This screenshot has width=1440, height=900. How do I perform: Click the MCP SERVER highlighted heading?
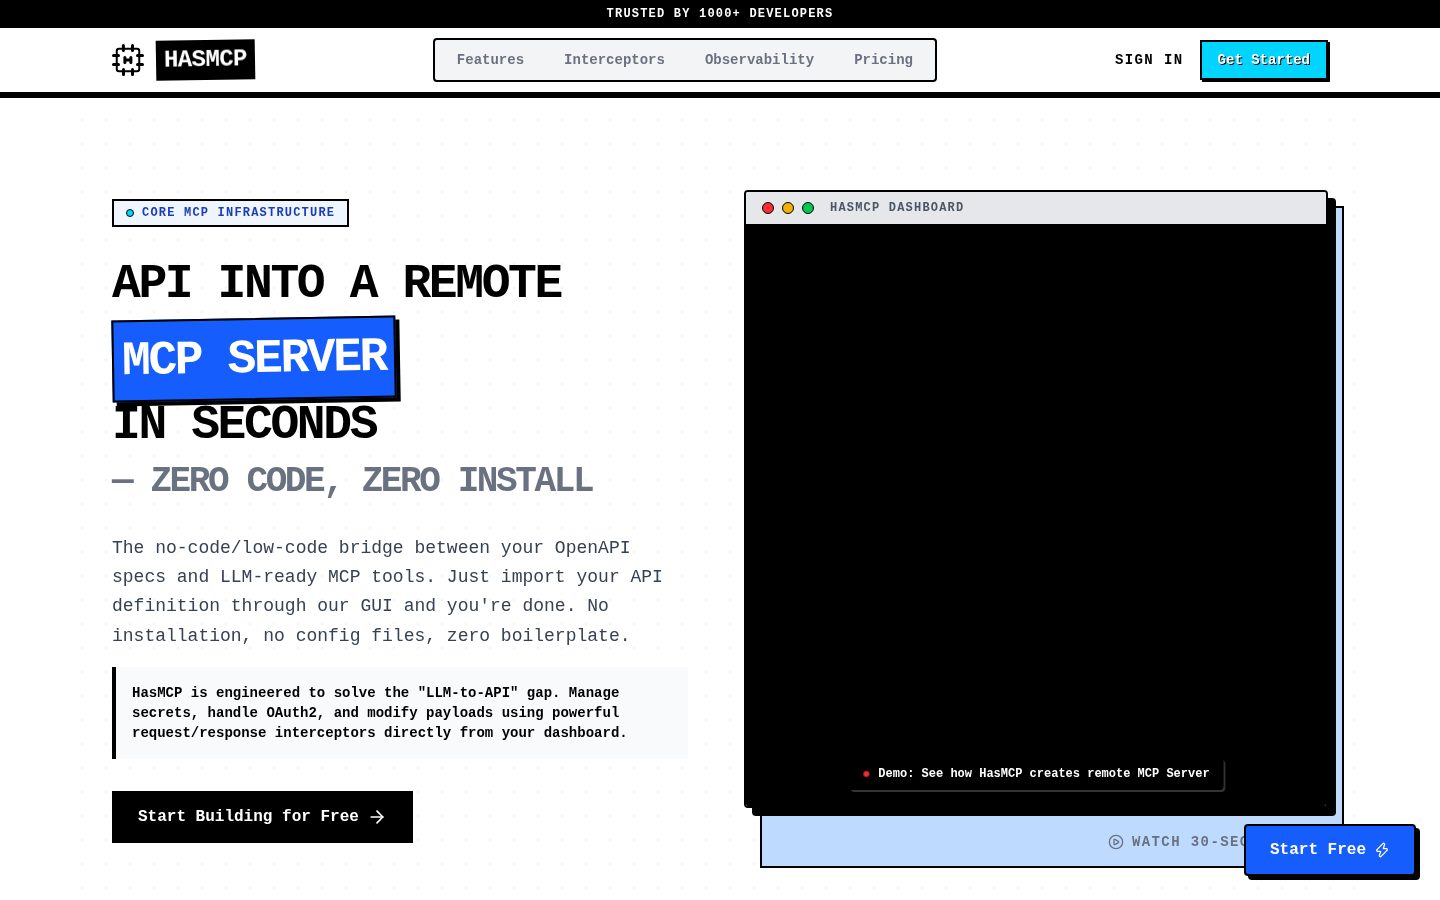pos(255,358)
